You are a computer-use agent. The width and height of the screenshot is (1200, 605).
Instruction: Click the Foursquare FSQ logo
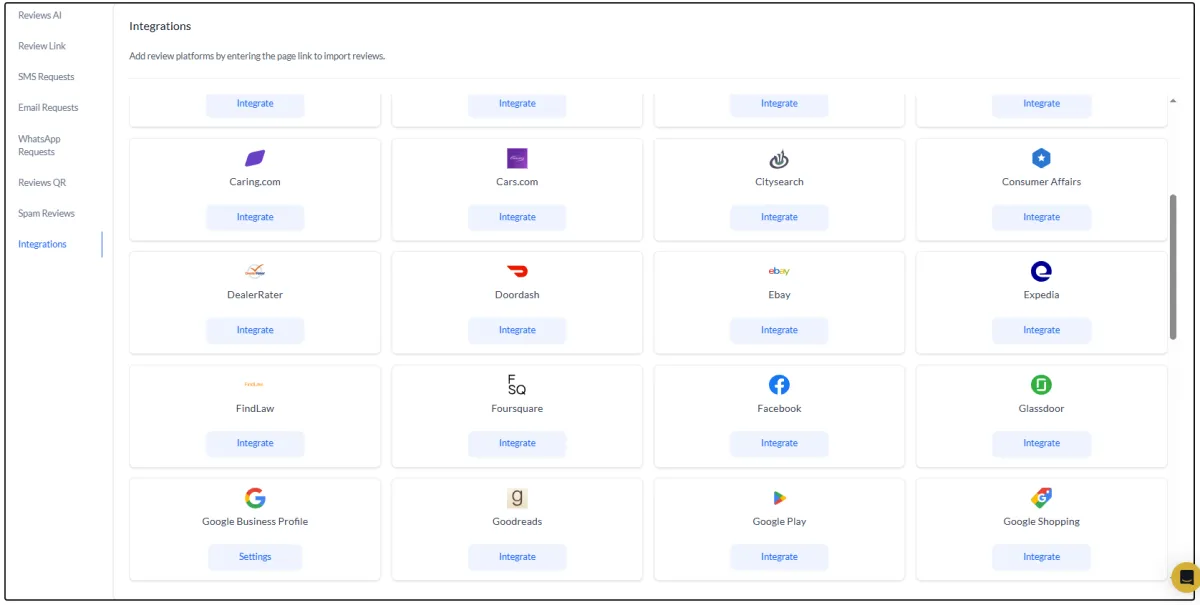pyautogui.click(x=517, y=384)
